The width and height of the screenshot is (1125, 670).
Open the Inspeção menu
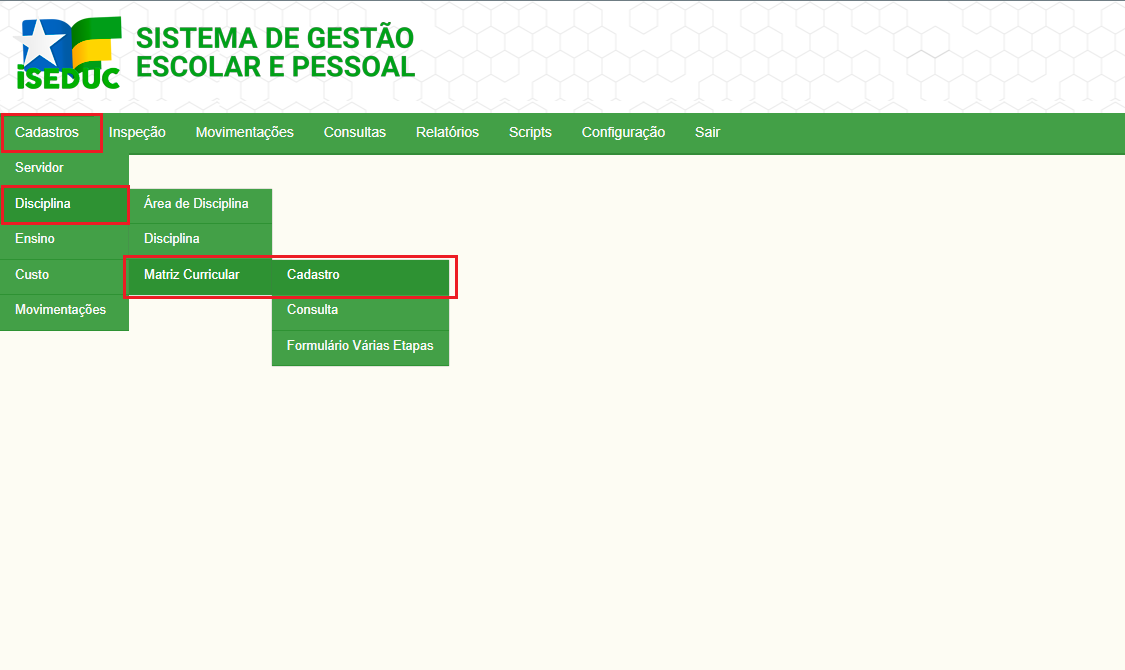[x=137, y=132]
